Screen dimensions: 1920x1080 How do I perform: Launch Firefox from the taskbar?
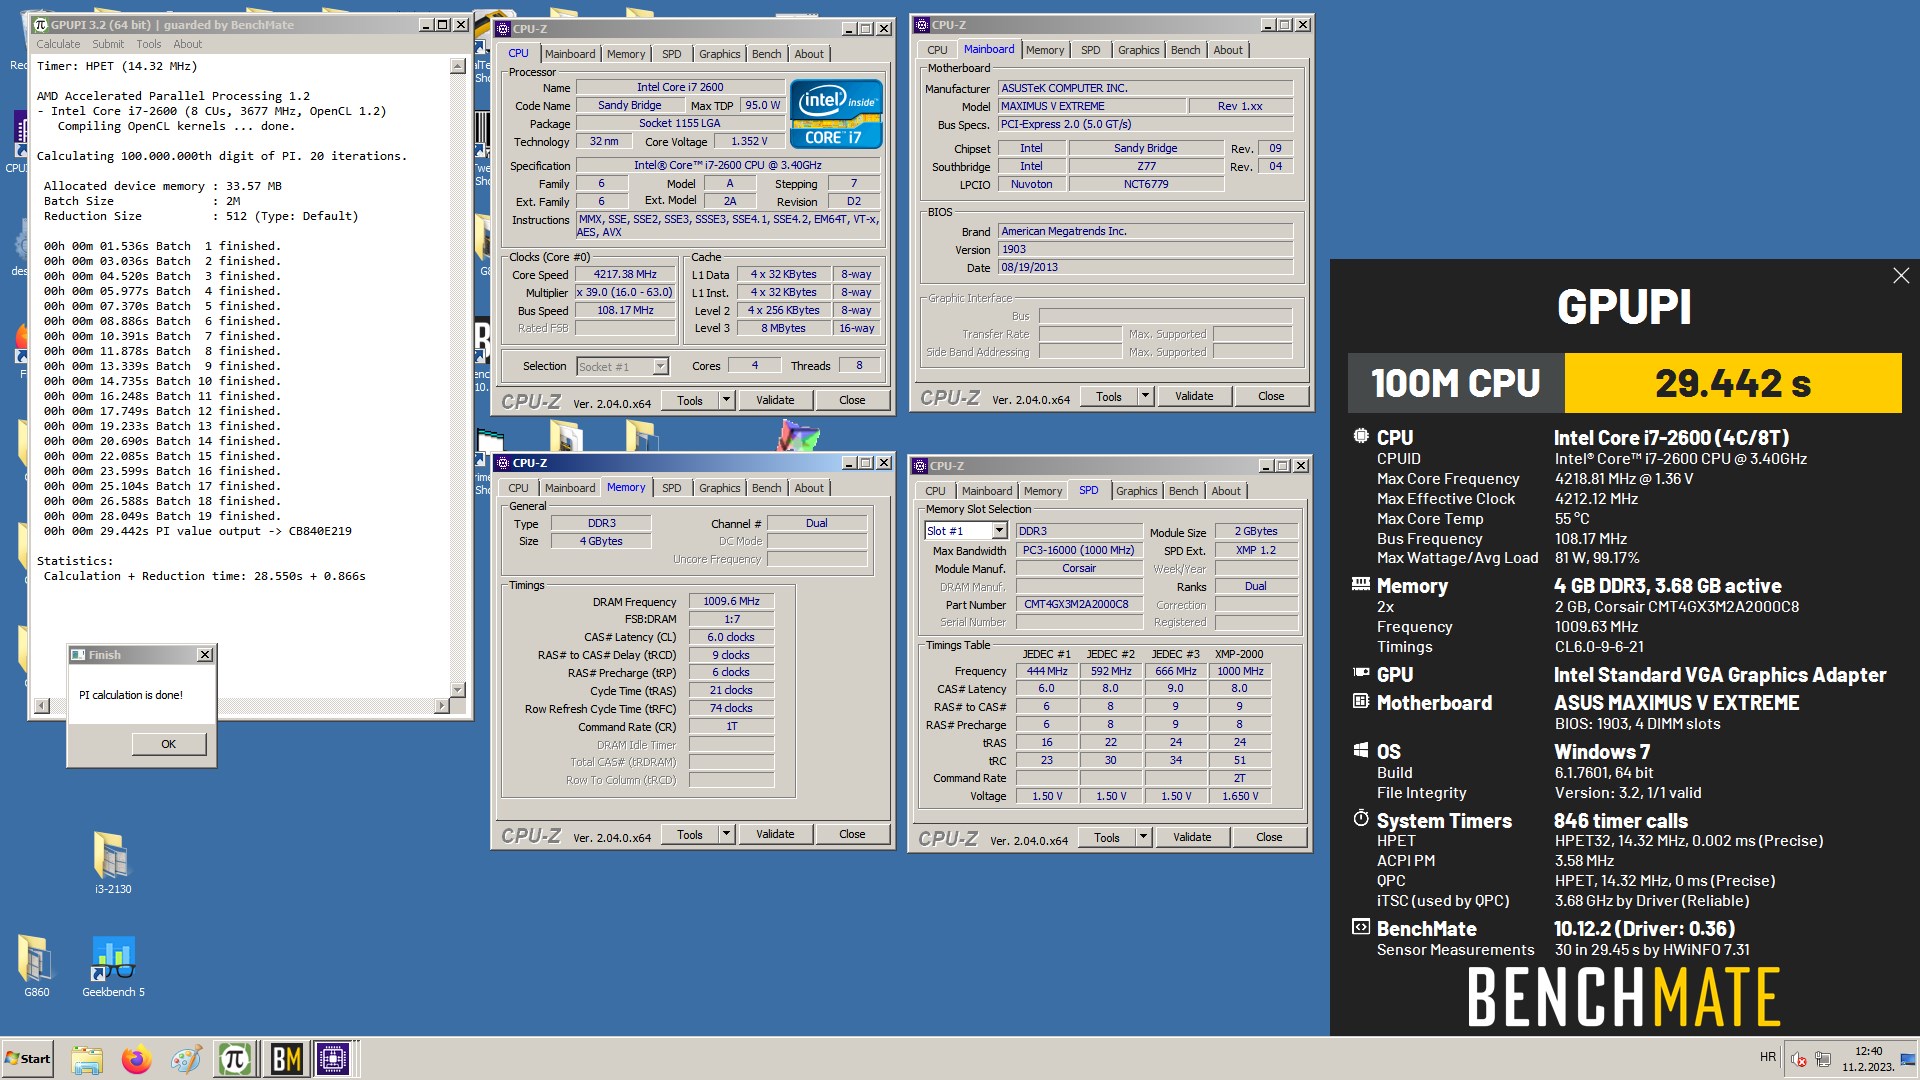tap(136, 1059)
